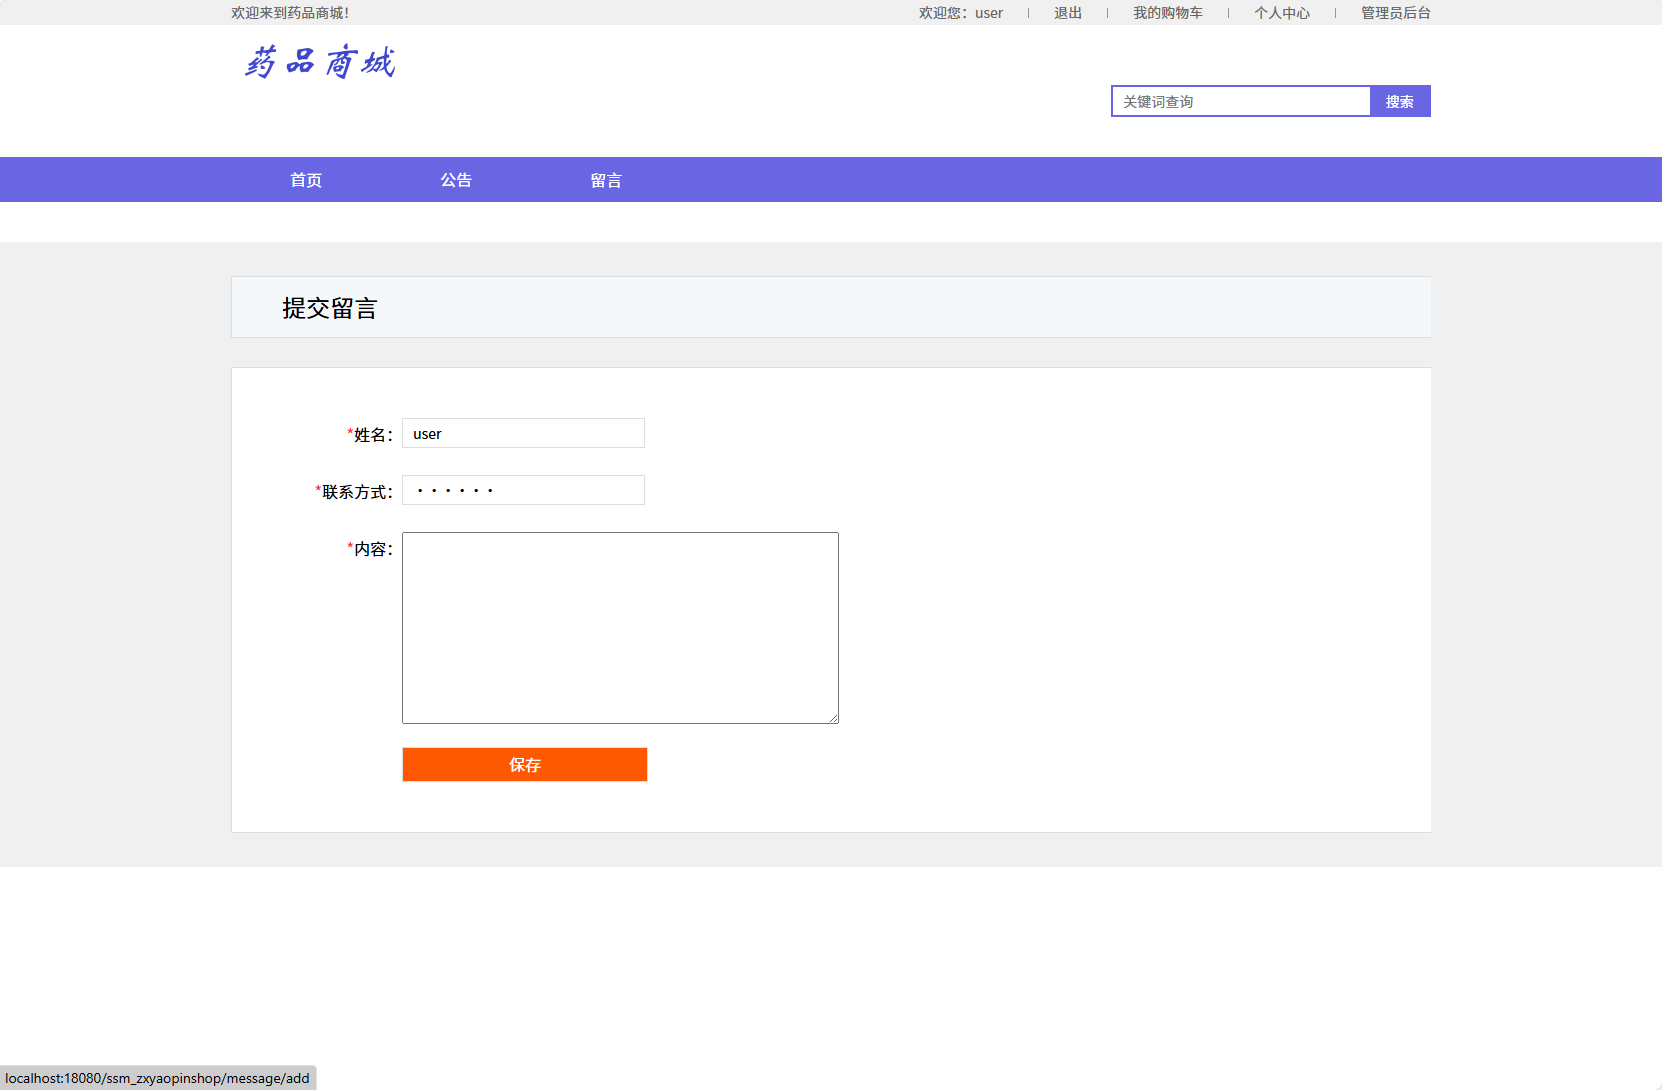Click the textarea resize handle
The width and height of the screenshot is (1662, 1090).
pos(833,717)
